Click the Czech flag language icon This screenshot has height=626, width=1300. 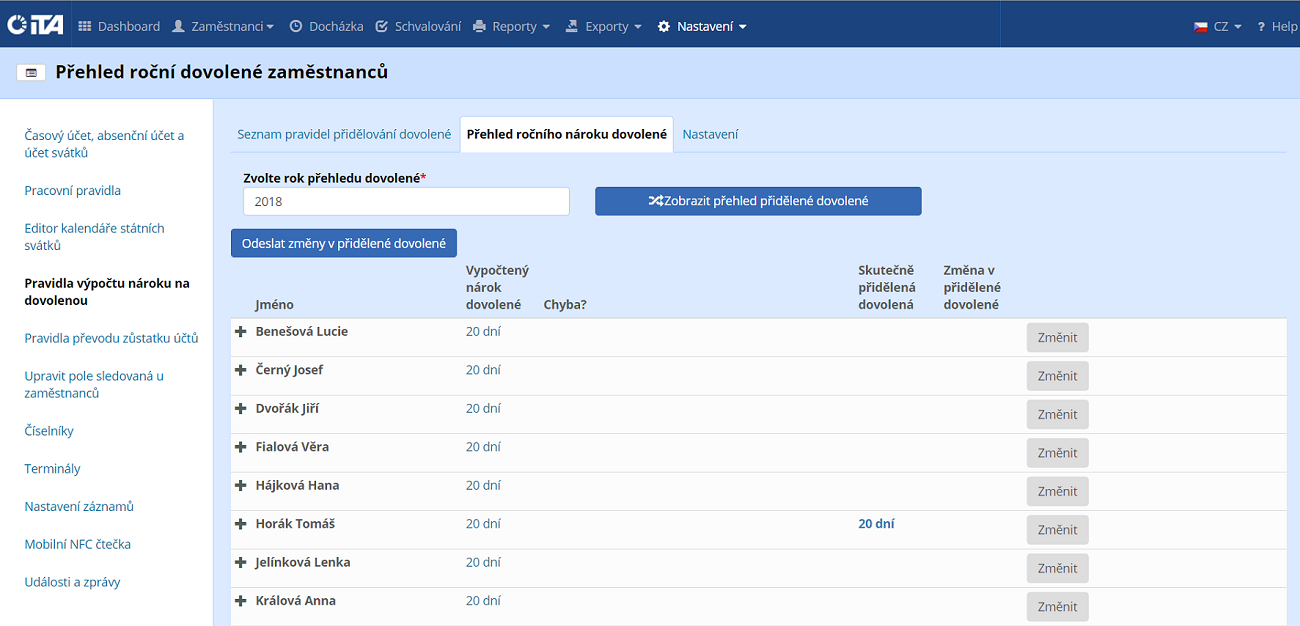(1200, 27)
